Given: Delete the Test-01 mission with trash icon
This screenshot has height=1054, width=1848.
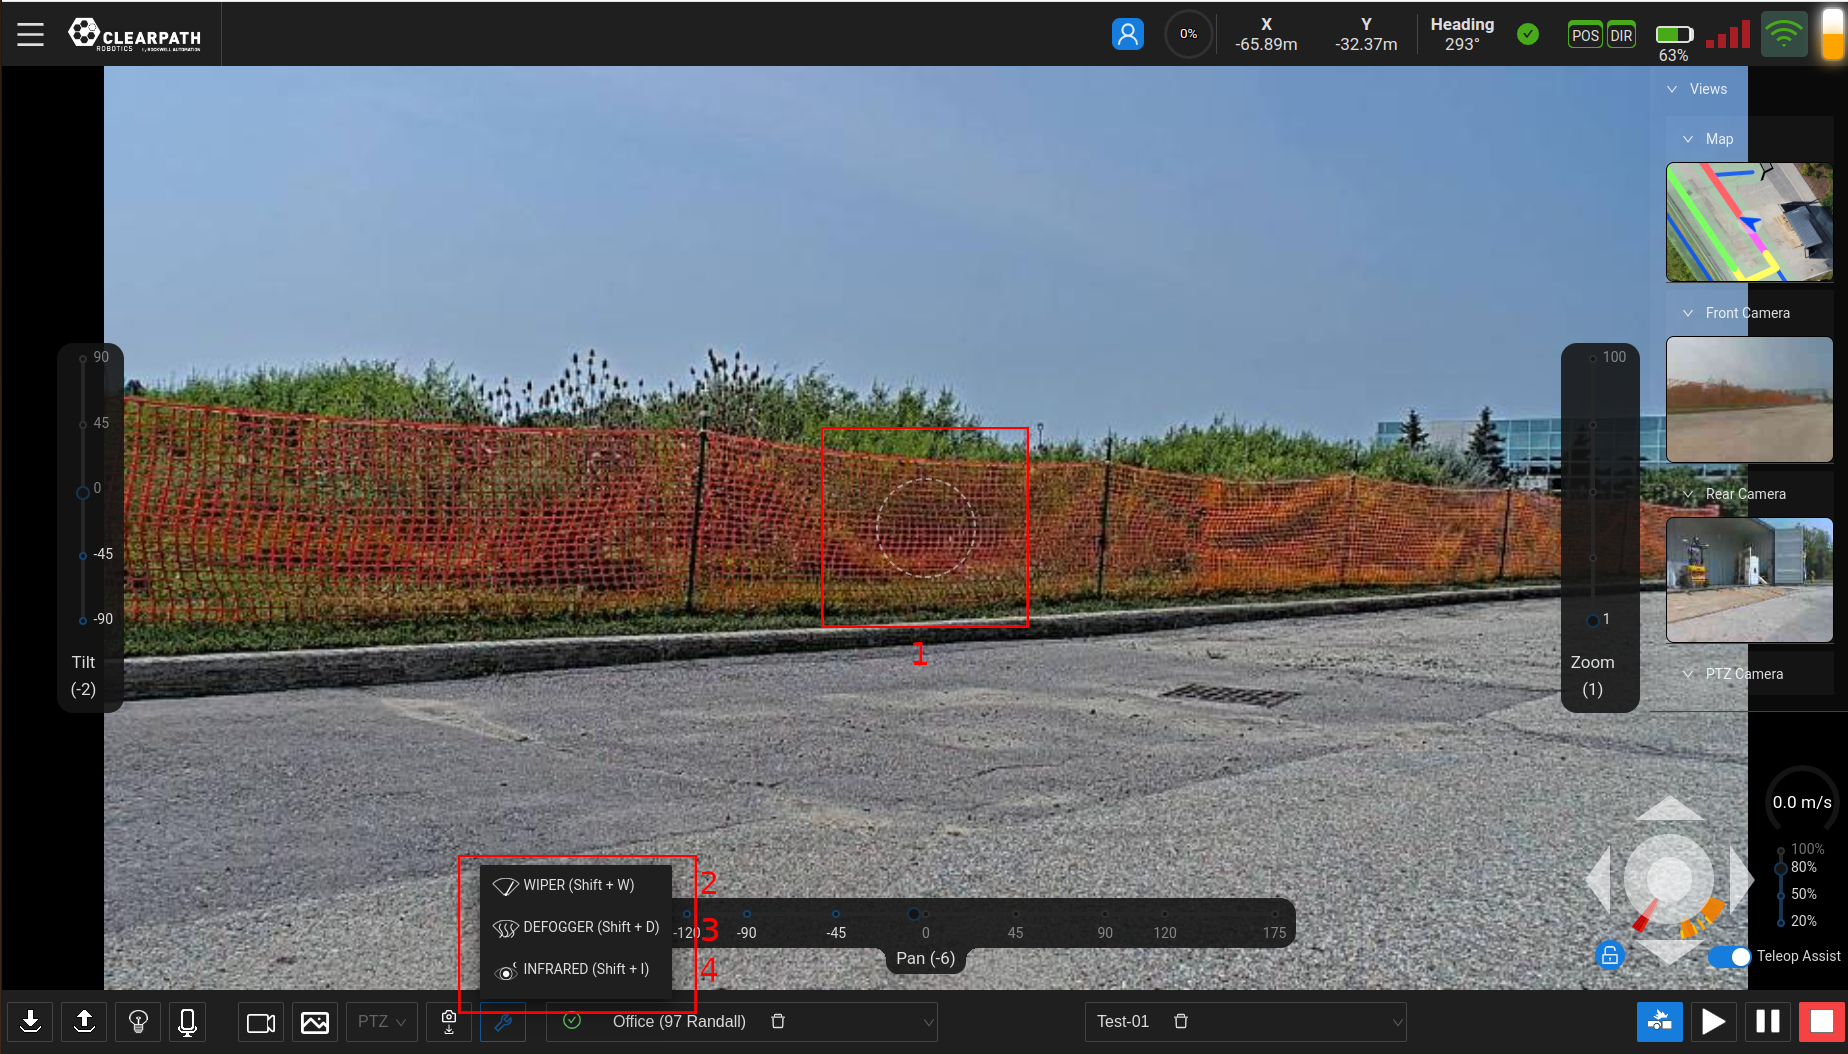Looking at the screenshot, I should tap(1181, 1021).
